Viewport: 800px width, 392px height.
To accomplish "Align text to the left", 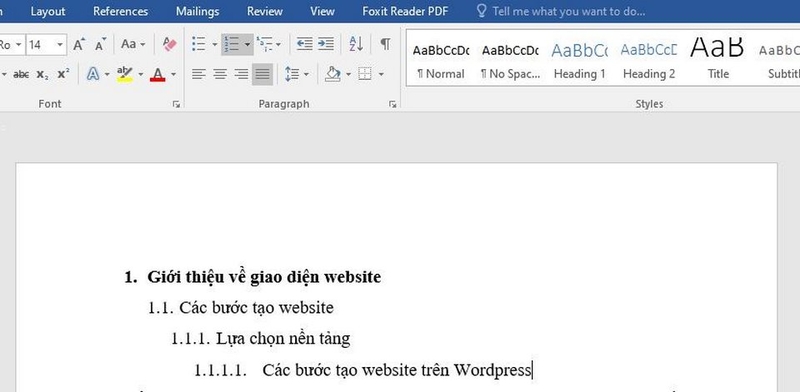I will click(198, 75).
